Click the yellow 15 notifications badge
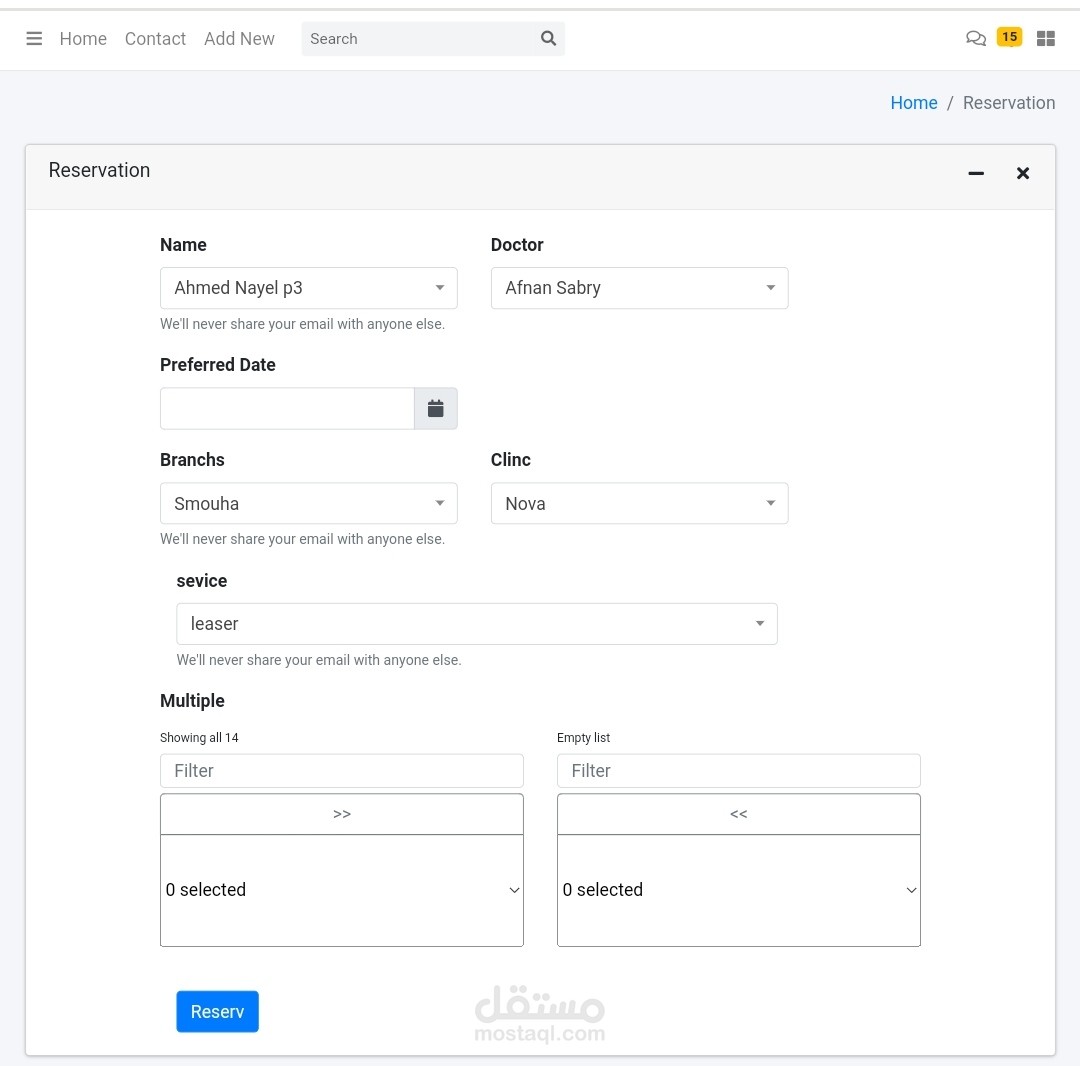The height and width of the screenshot is (1066, 1080). pyautogui.click(x=1009, y=37)
